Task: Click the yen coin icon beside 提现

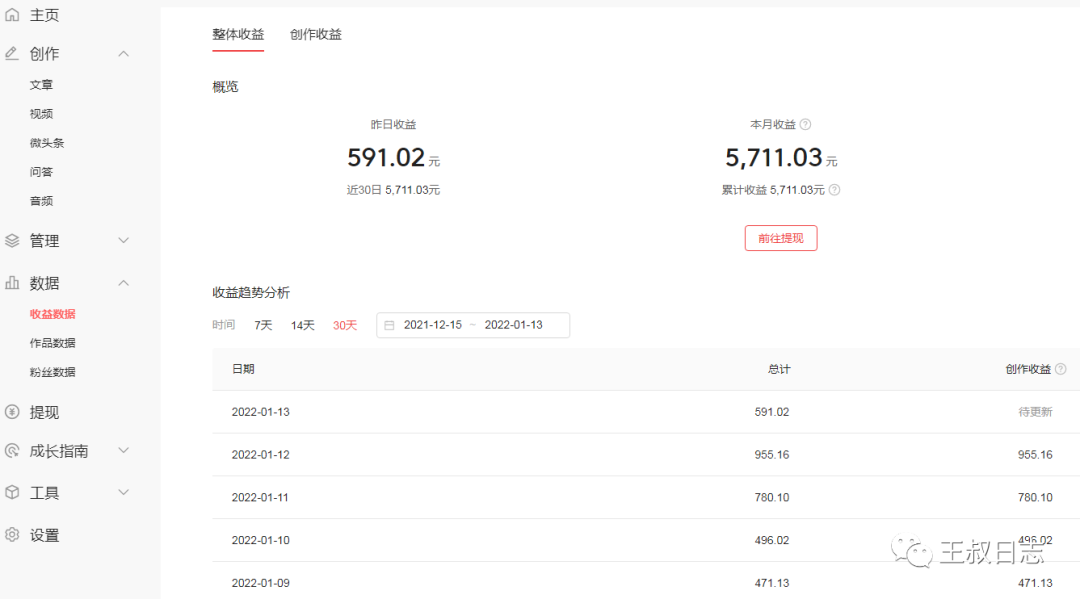Action: (x=12, y=412)
